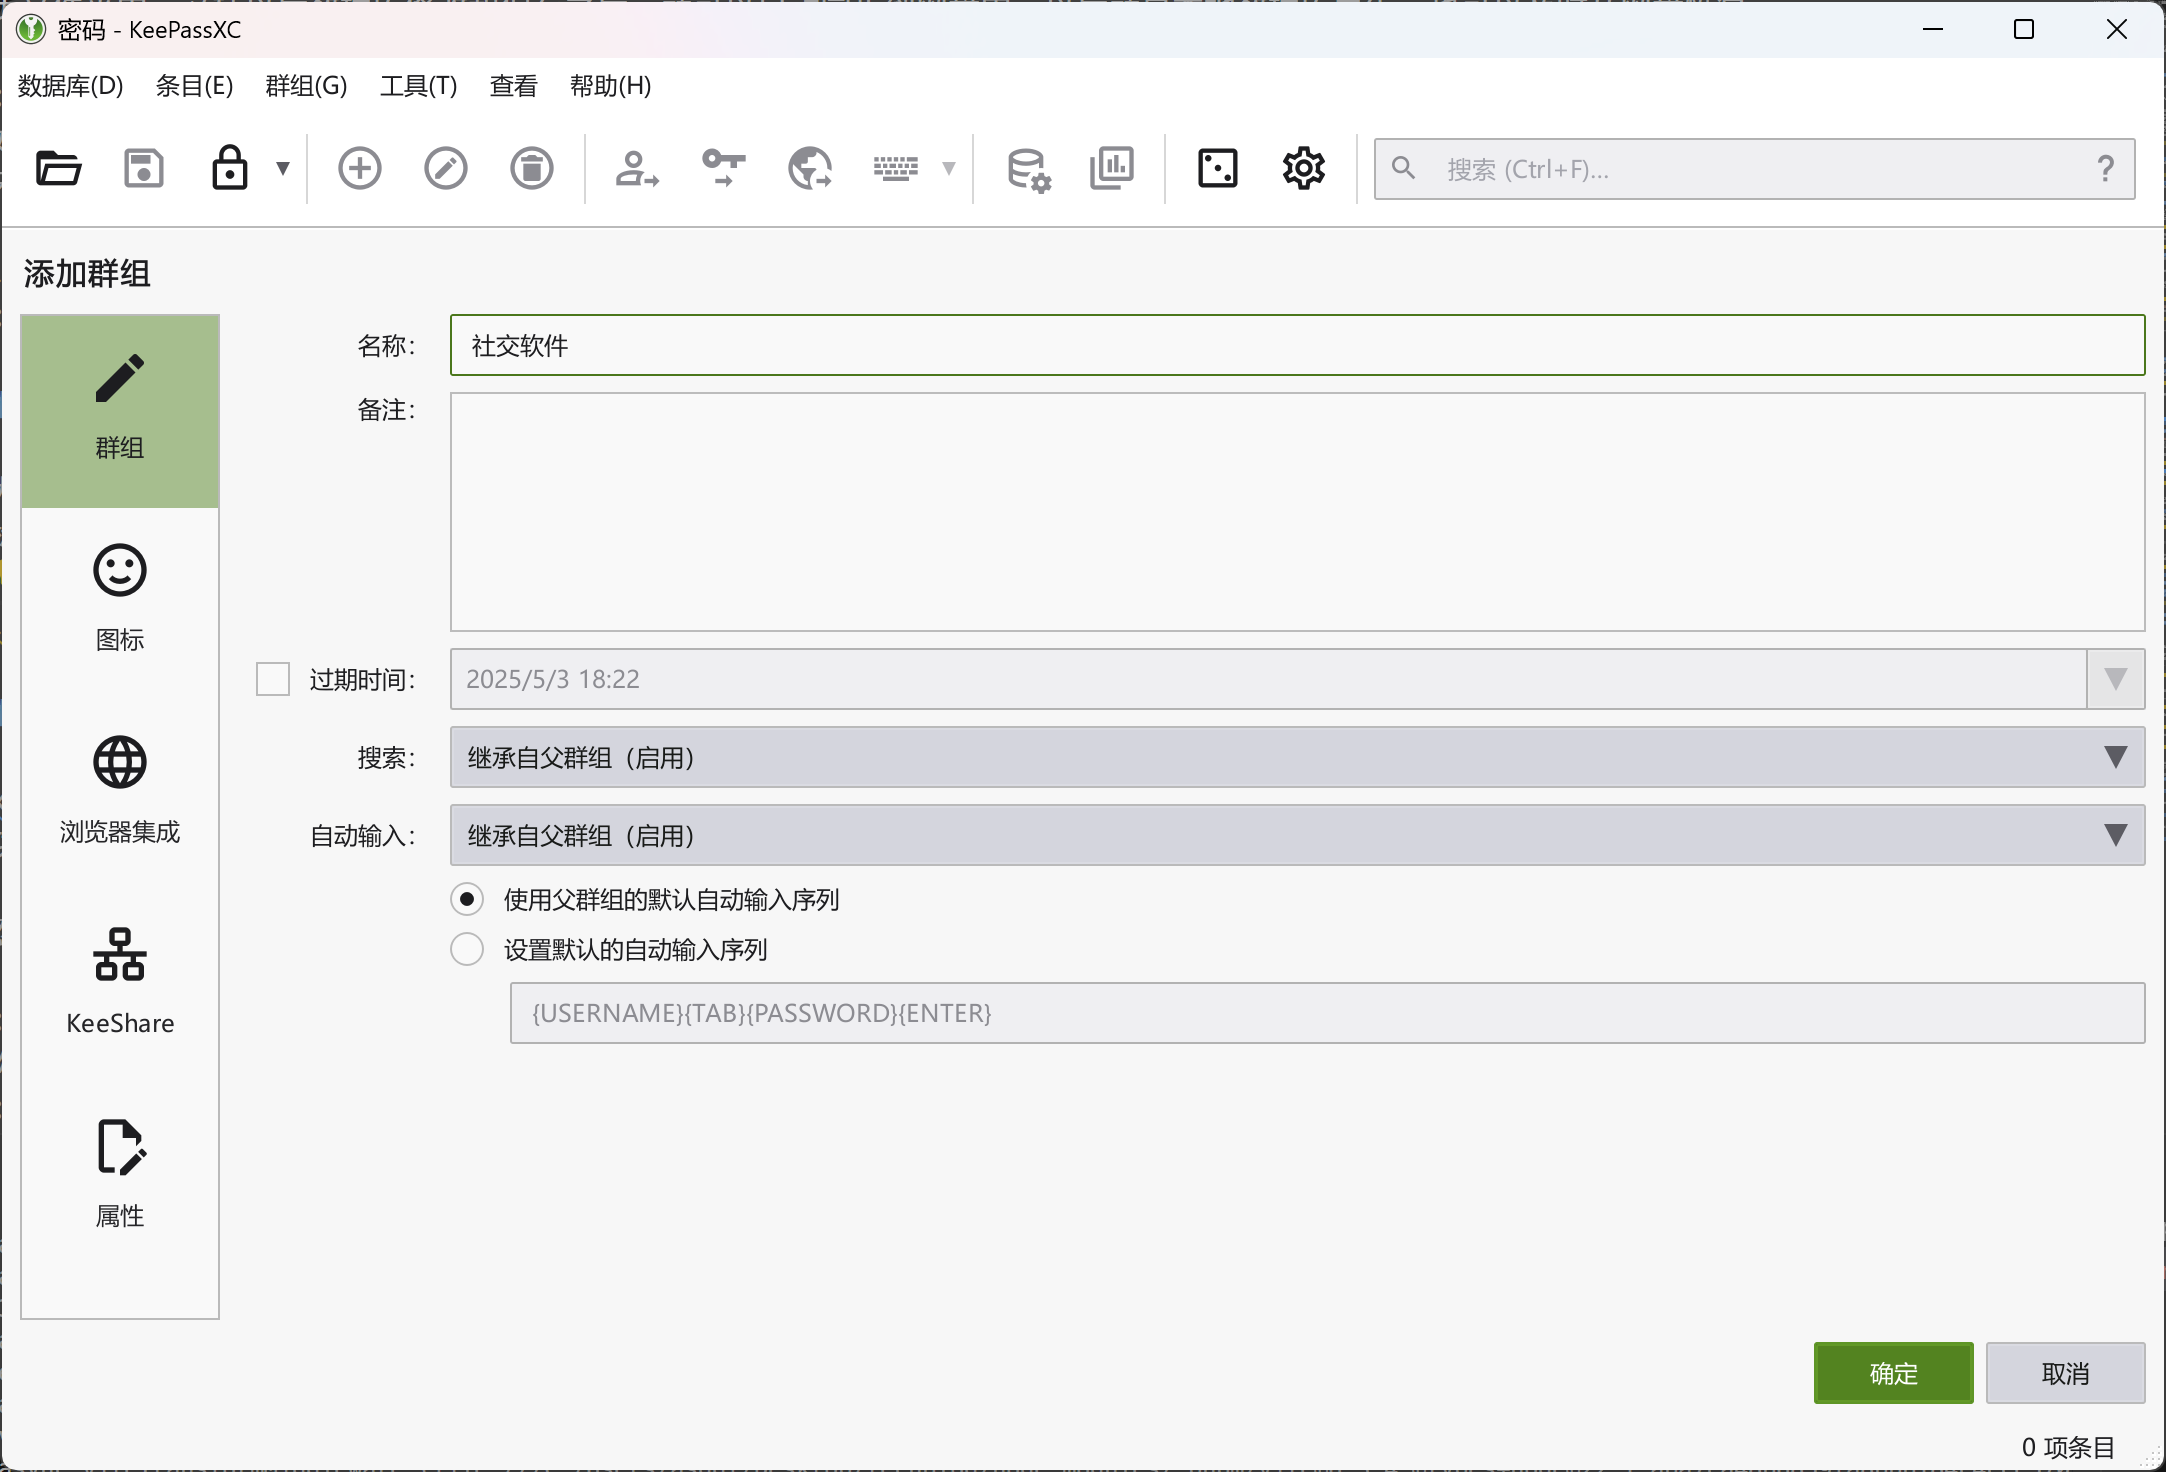Click 取消 button
The width and height of the screenshot is (2166, 1472).
(x=2065, y=1373)
